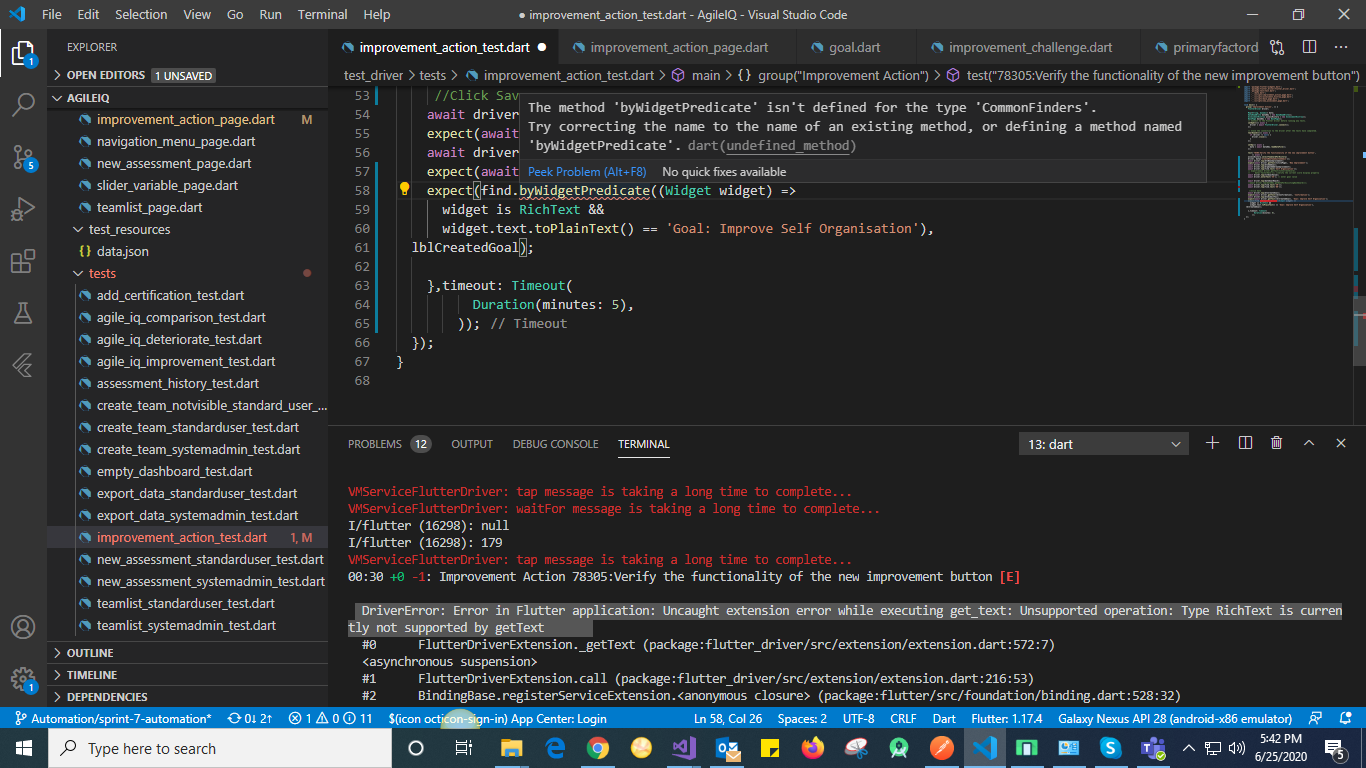
Task: Open the "13: dart" terminal dropdown
Action: click(x=1103, y=443)
